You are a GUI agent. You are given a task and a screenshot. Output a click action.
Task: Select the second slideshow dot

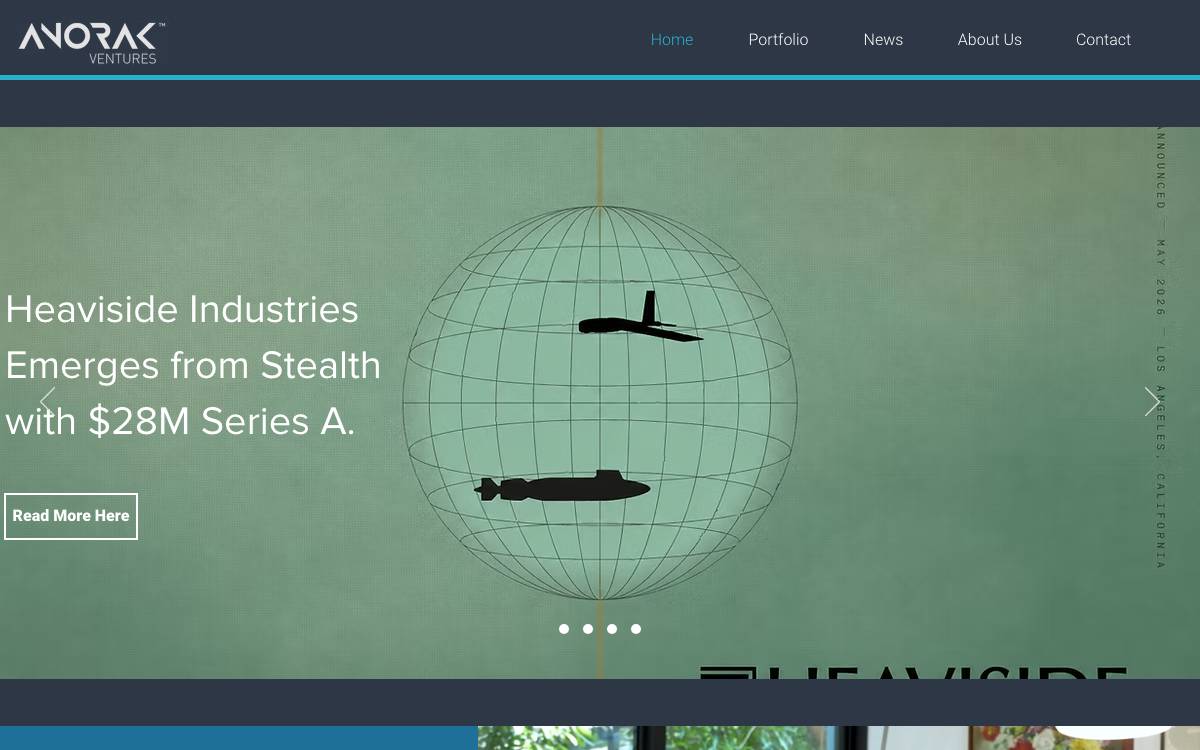tap(588, 629)
